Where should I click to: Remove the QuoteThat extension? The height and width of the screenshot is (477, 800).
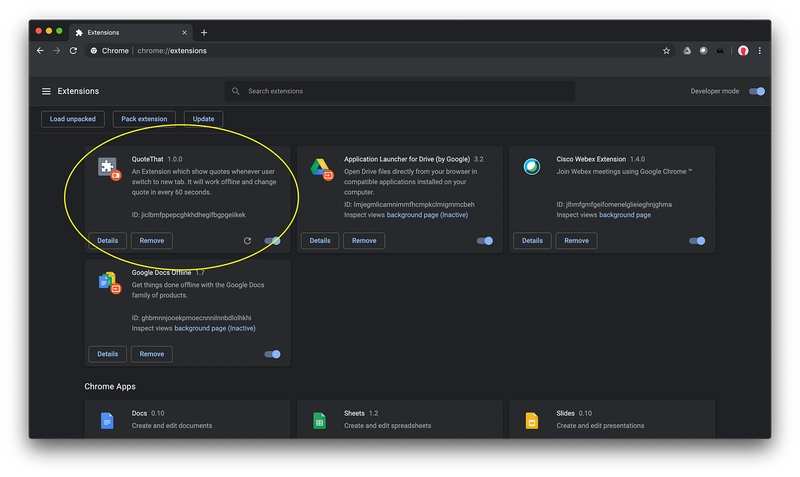152,241
